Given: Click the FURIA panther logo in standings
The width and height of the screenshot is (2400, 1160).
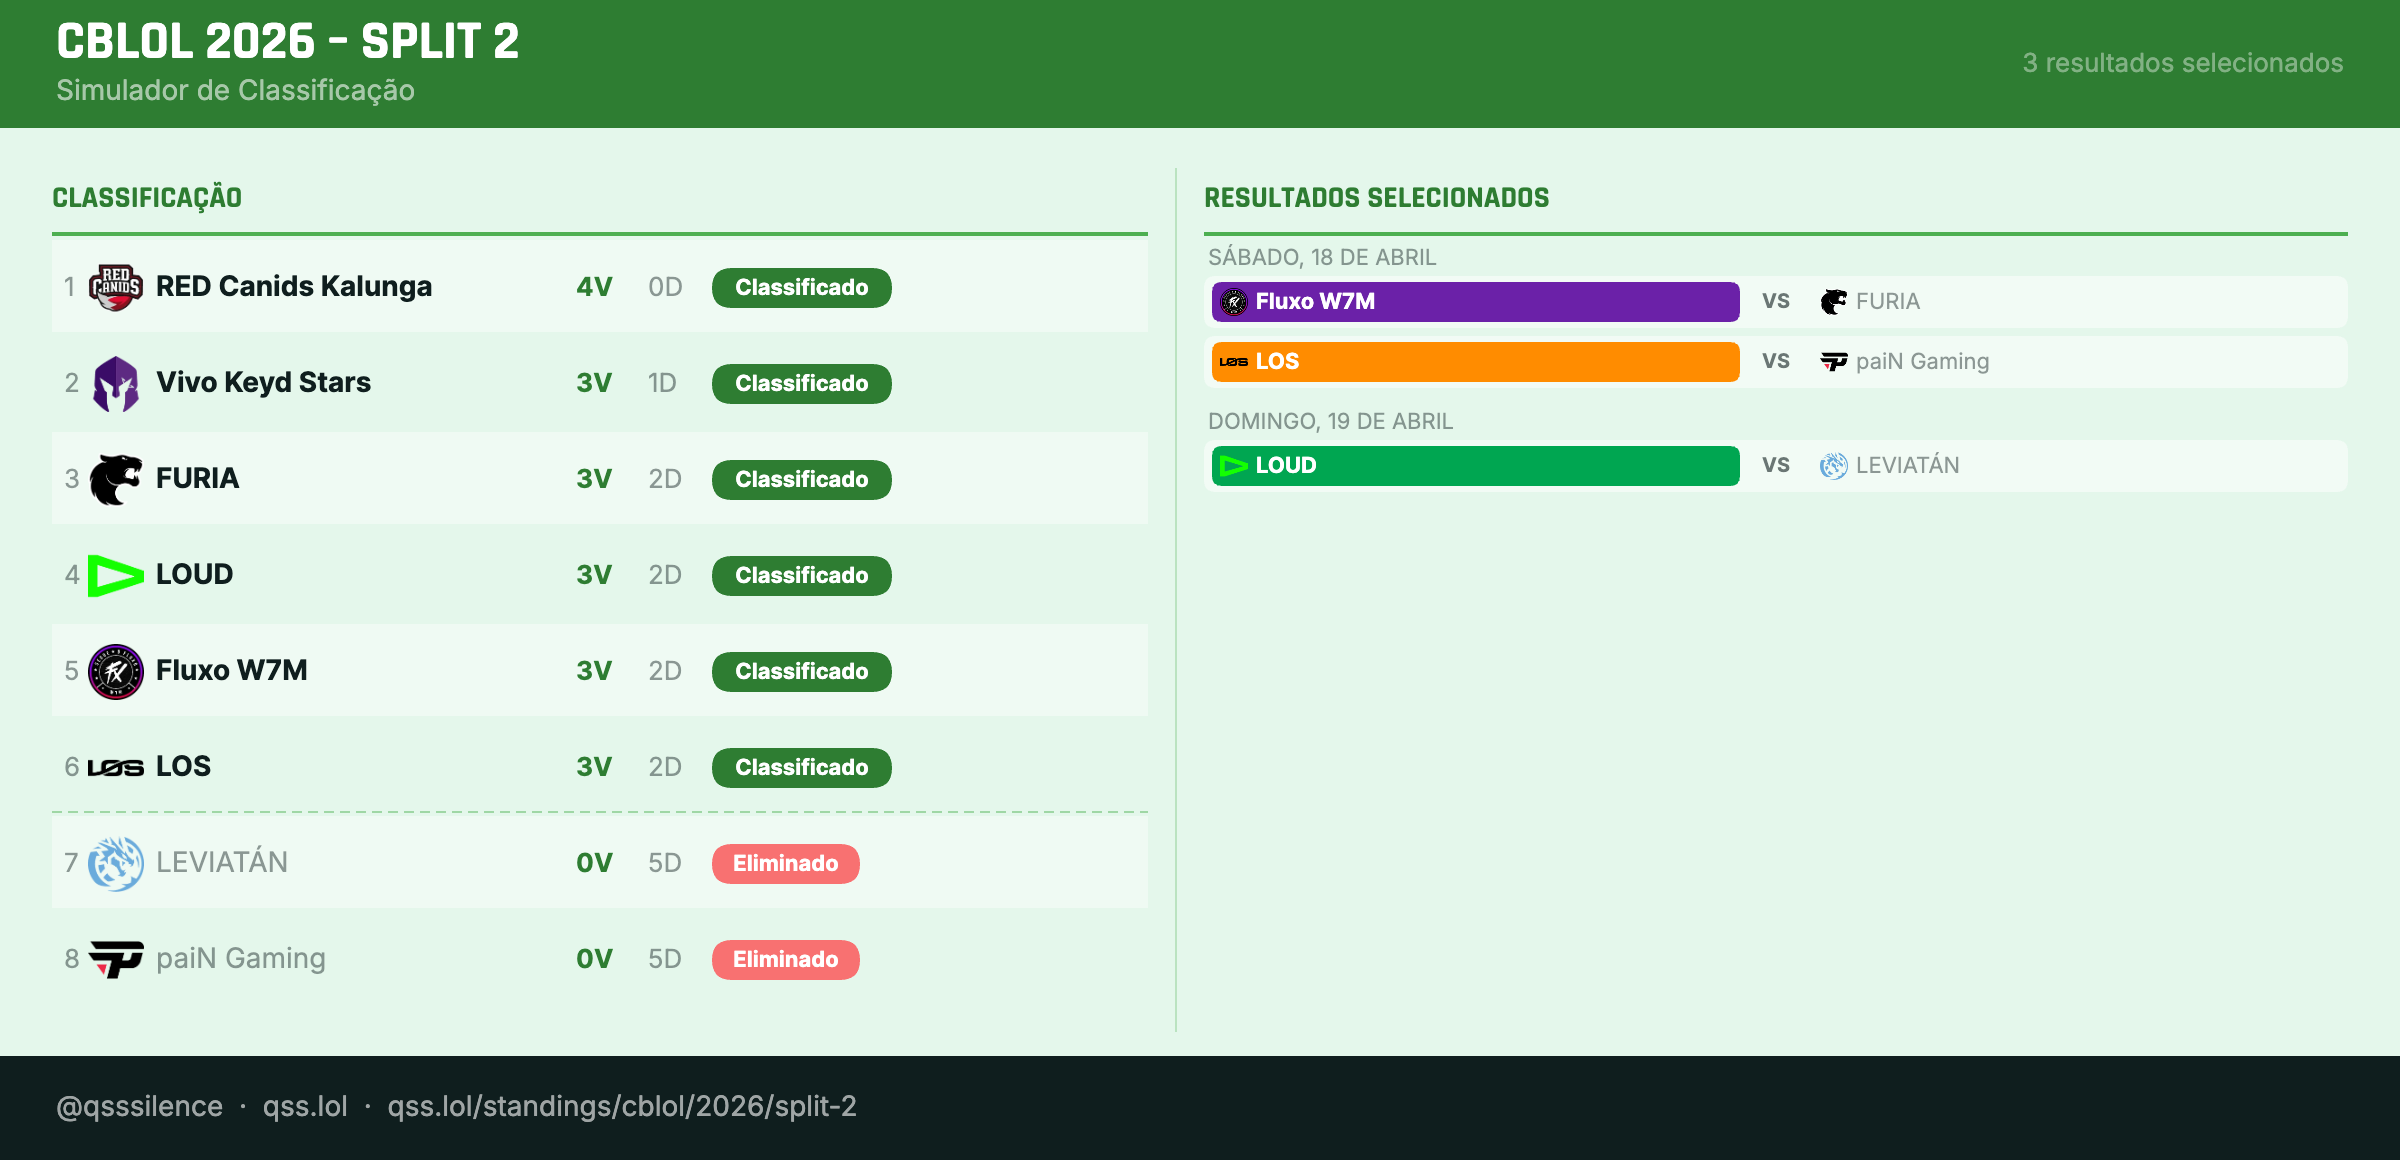Looking at the screenshot, I should click(x=116, y=479).
